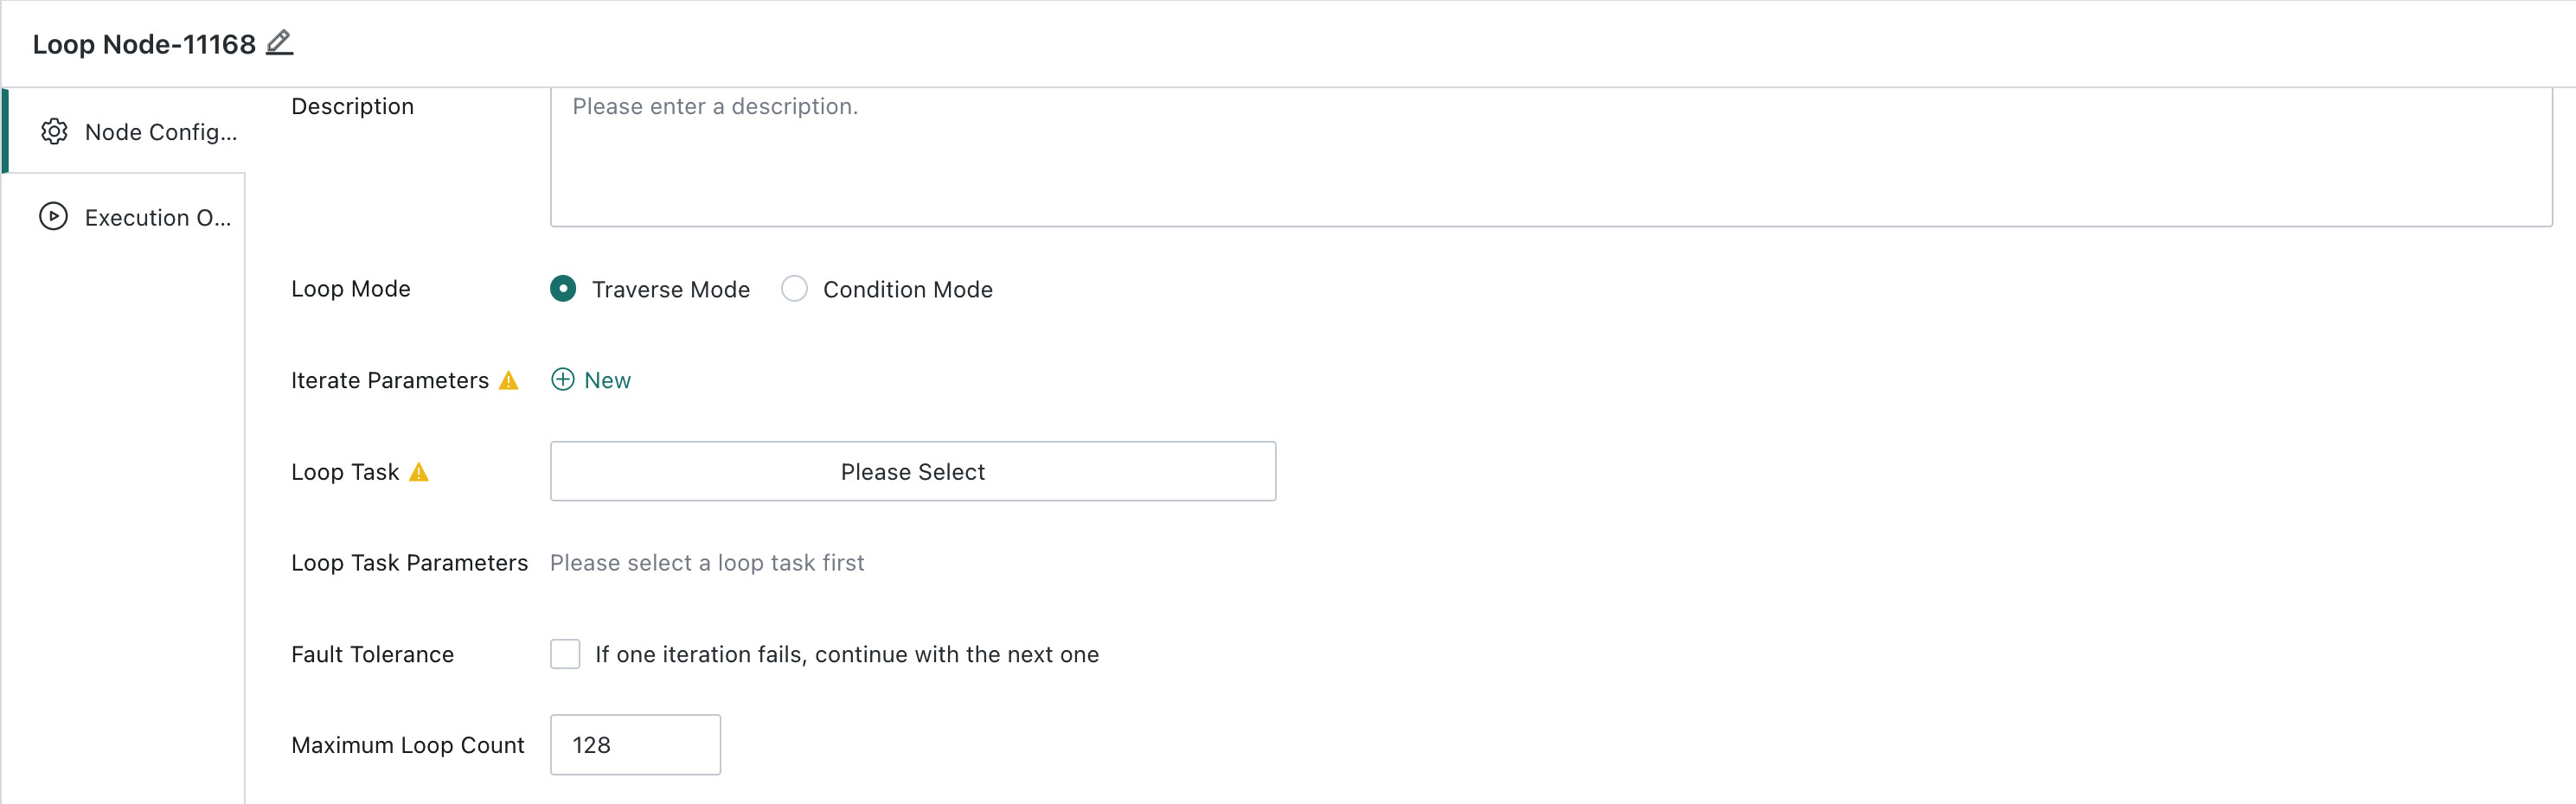Click the Traverse Mode label text

[670, 290]
